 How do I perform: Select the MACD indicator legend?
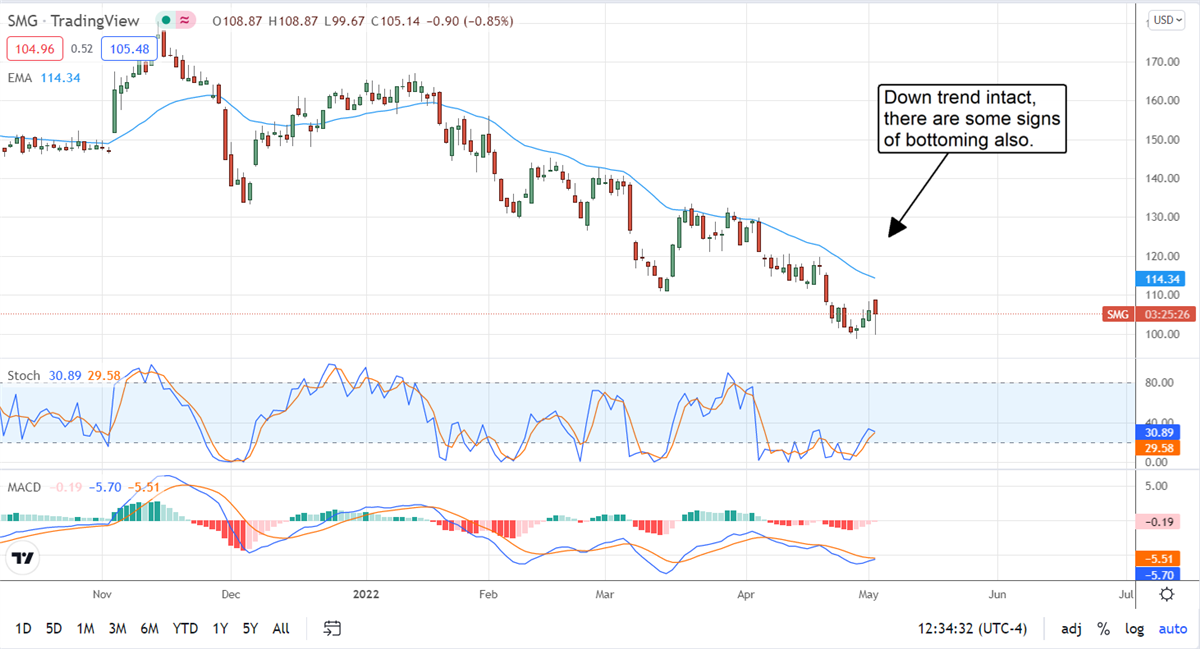coord(24,487)
